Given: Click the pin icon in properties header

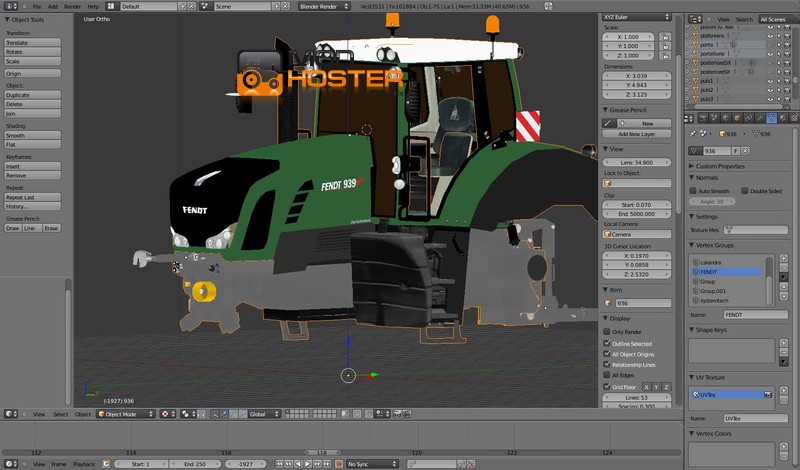Looking at the screenshot, I should 692,134.
